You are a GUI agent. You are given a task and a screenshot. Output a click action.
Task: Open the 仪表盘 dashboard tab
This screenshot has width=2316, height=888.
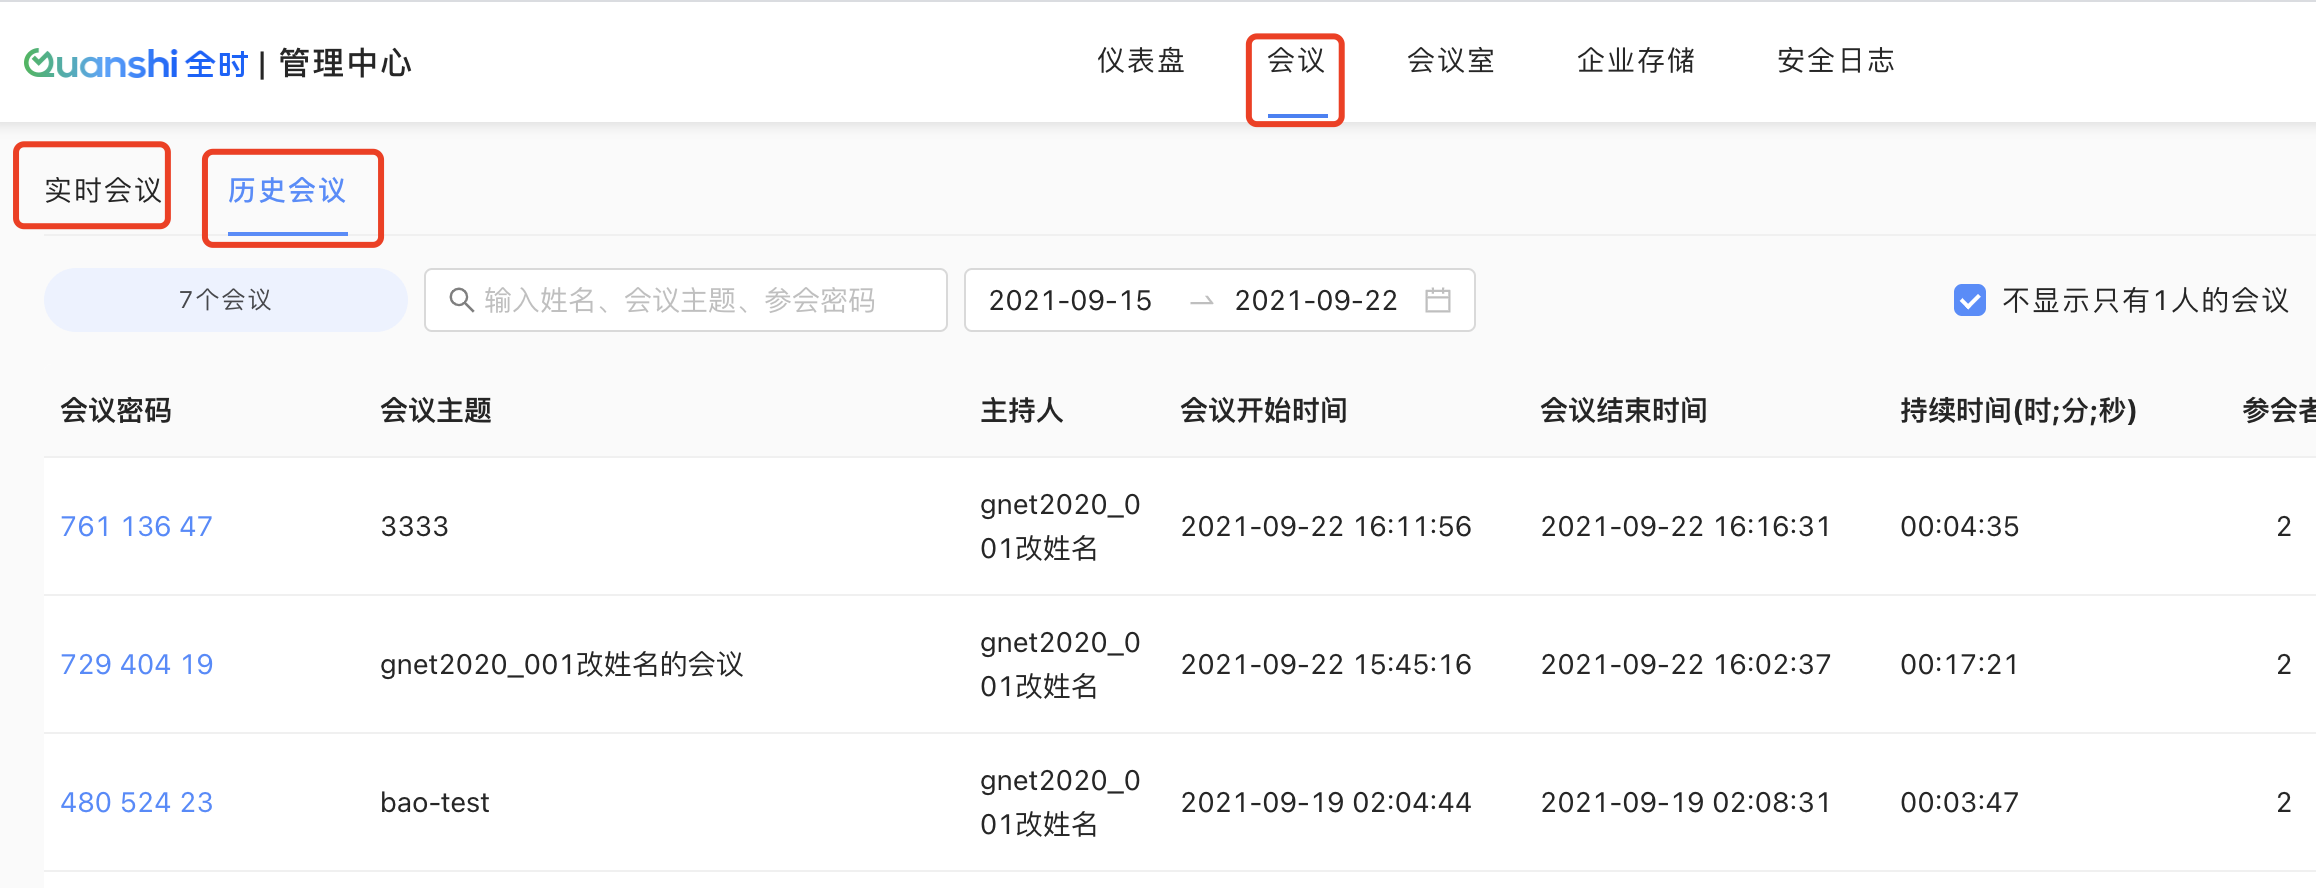pos(1140,61)
